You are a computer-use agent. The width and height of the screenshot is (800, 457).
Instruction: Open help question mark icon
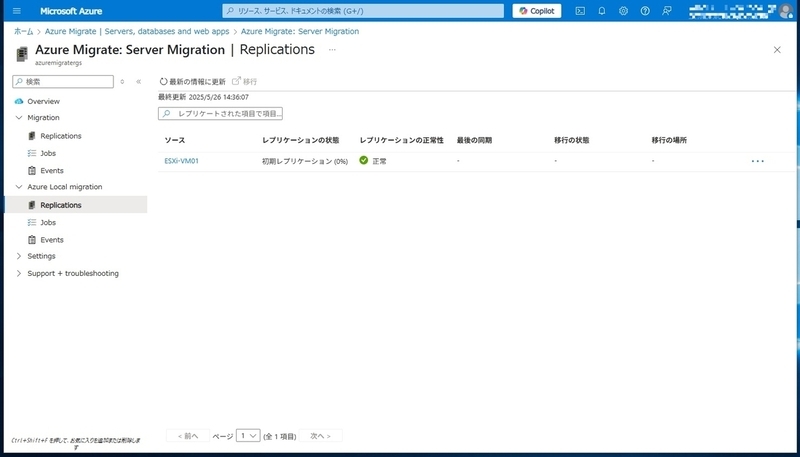645,11
